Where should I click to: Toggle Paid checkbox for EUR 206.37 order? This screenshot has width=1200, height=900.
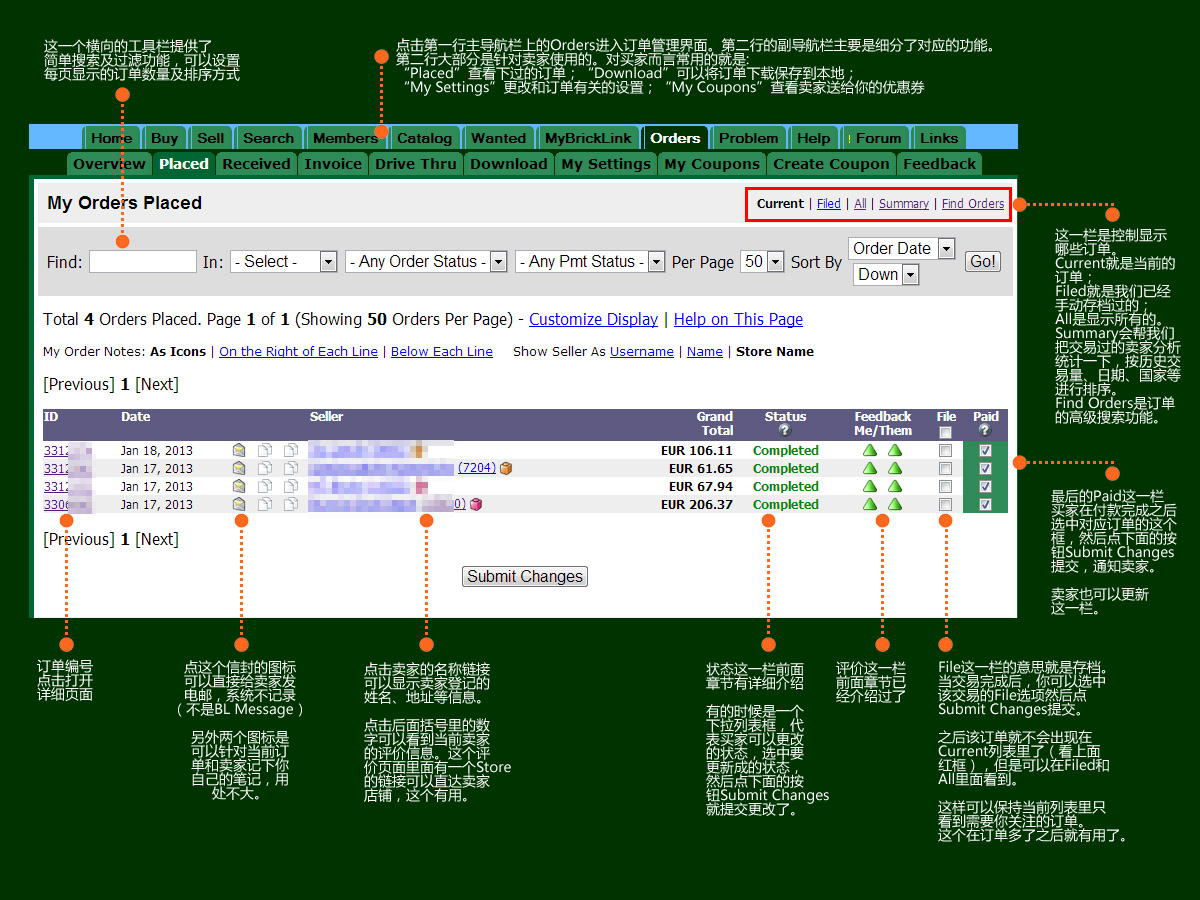[x=985, y=505]
